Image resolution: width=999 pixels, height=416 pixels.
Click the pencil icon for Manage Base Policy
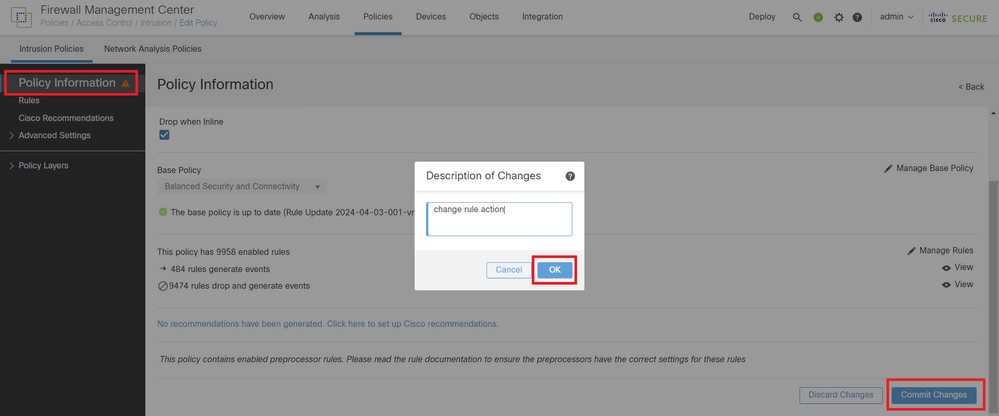(888, 169)
